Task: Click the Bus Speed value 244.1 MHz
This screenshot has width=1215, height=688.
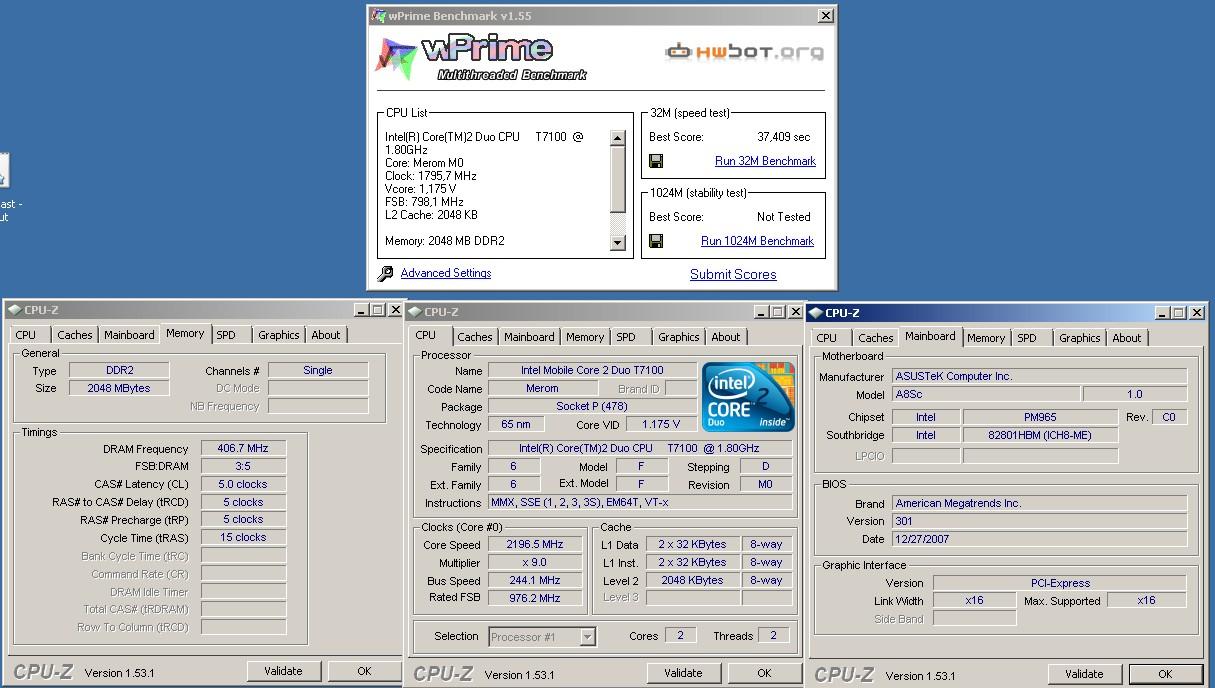Action: (x=534, y=580)
